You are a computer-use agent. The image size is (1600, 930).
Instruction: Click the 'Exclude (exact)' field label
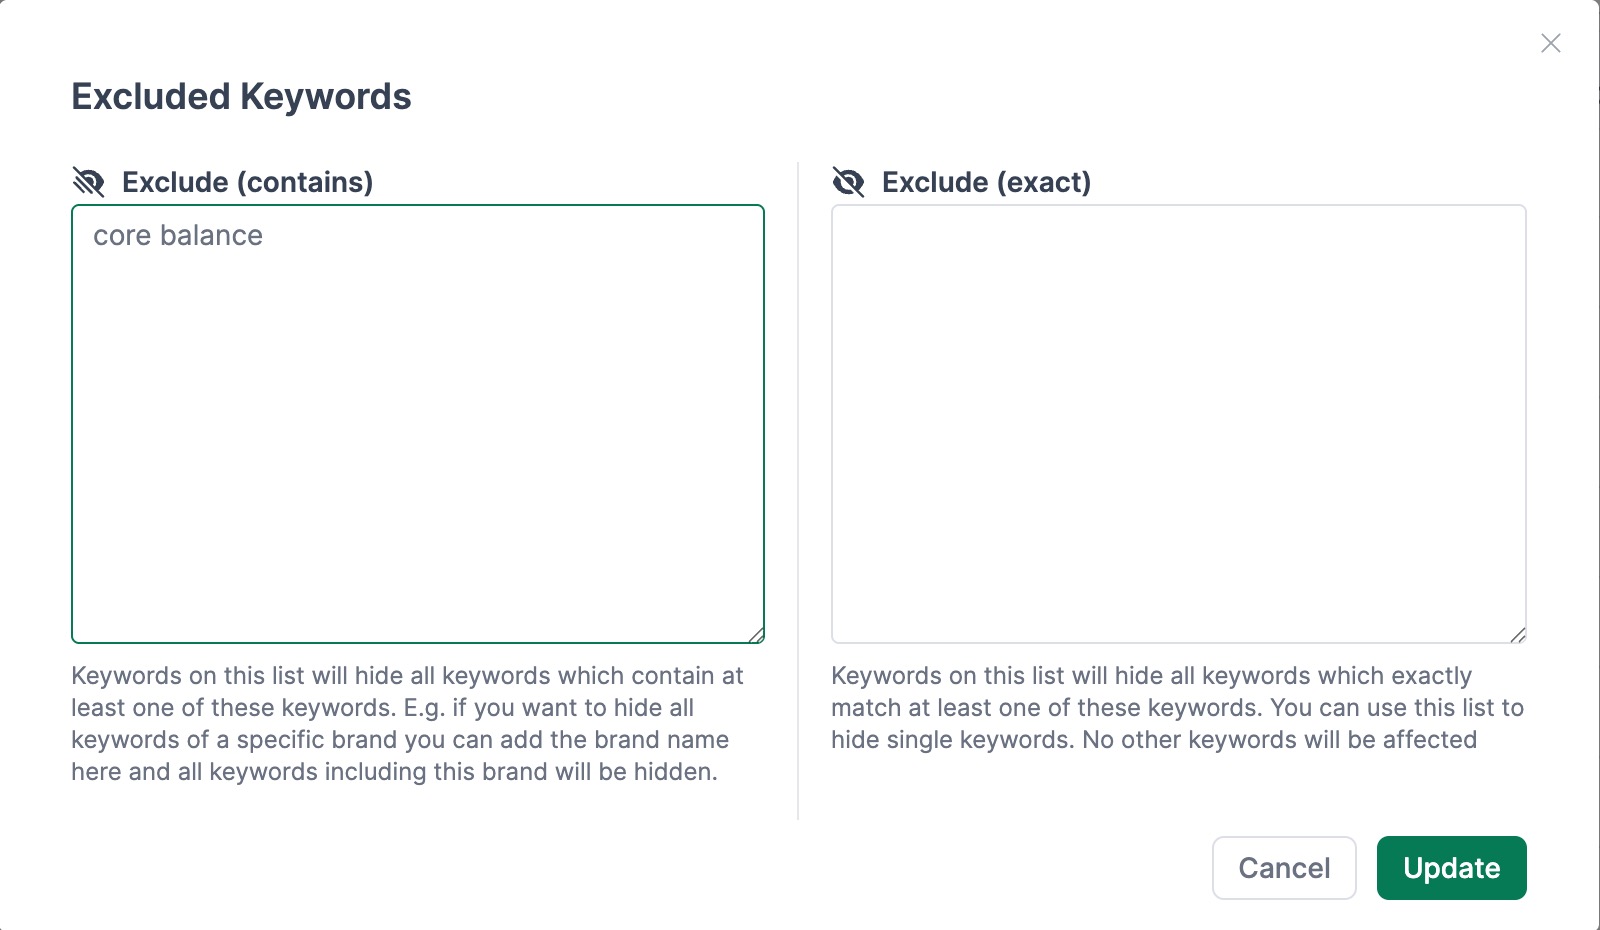(986, 182)
